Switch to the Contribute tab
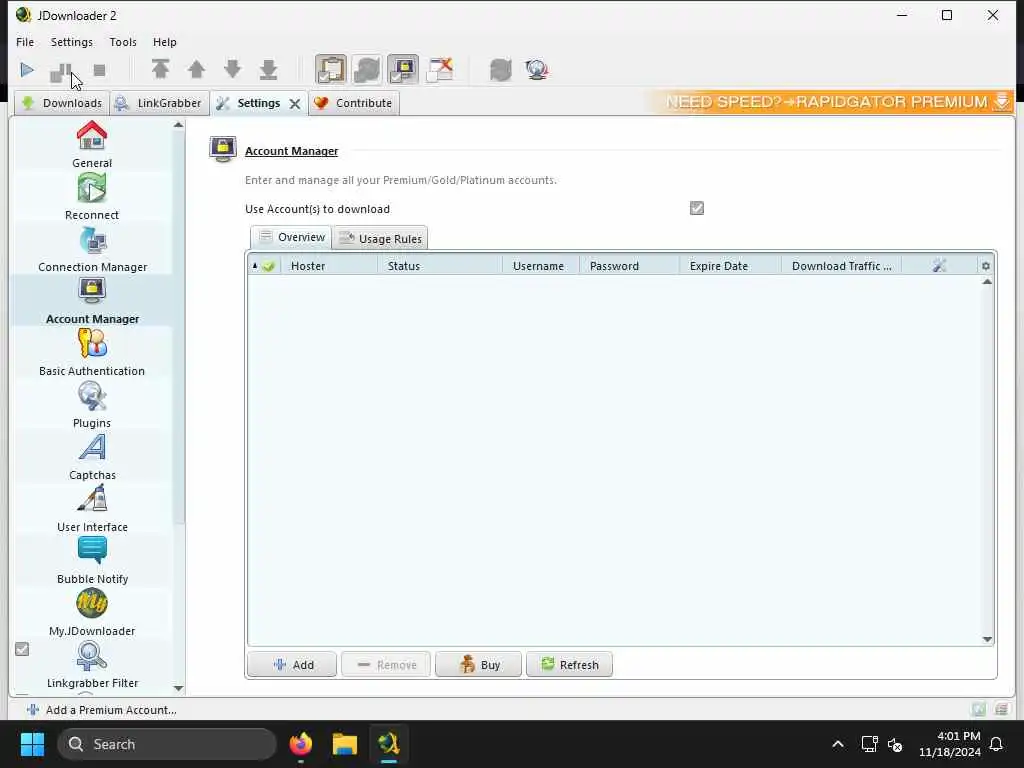Image resolution: width=1024 pixels, height=768 pixels. [x=353, y=103]
